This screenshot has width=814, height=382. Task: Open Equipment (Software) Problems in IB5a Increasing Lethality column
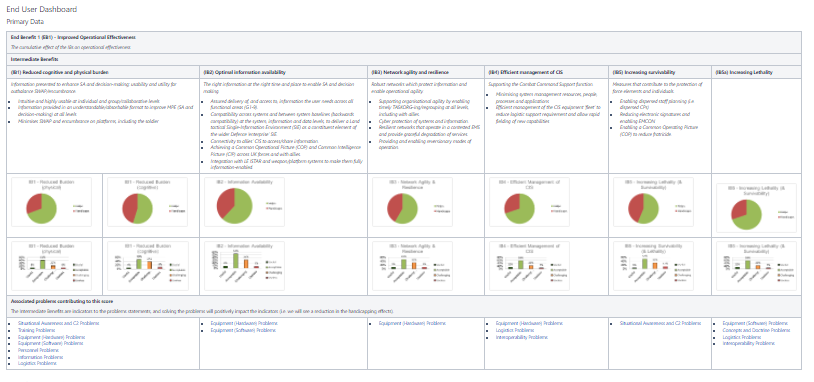755,323
